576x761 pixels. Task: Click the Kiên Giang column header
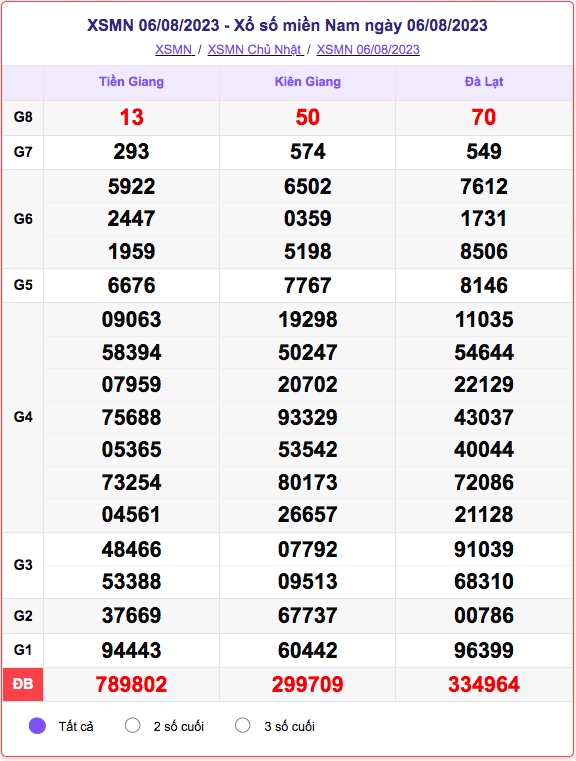point(308,82)
